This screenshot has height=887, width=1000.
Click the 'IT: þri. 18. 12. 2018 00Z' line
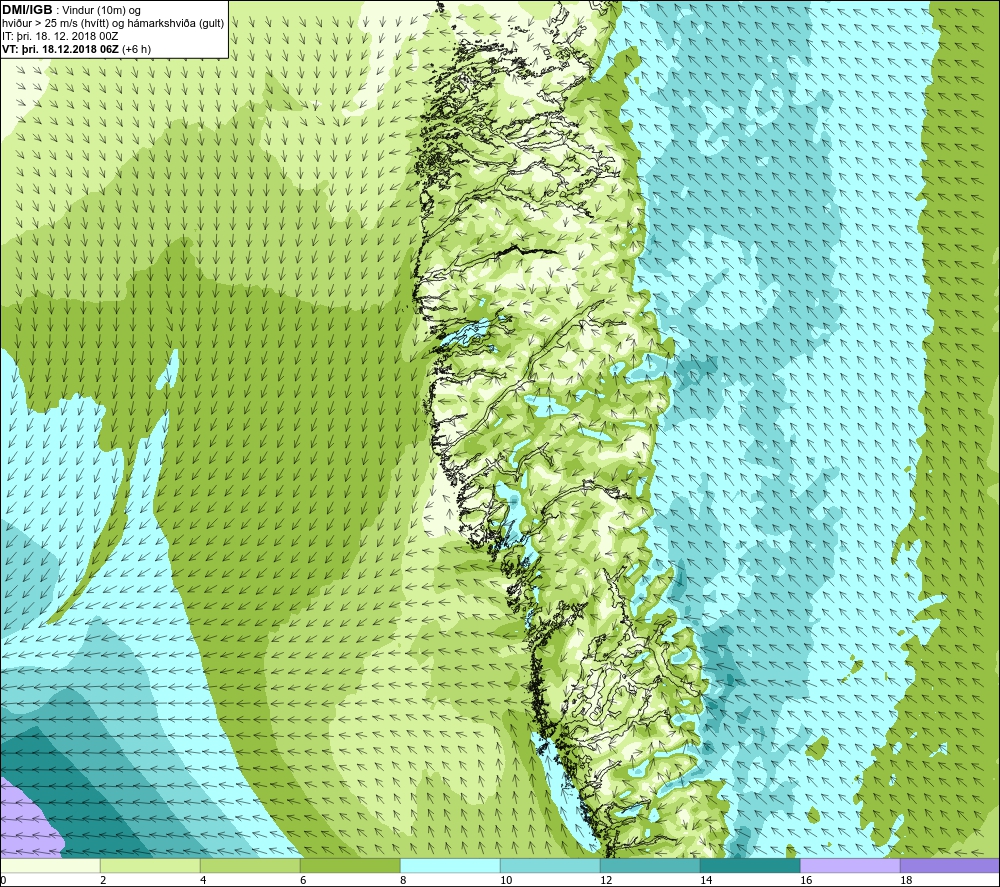click(61, 36)
